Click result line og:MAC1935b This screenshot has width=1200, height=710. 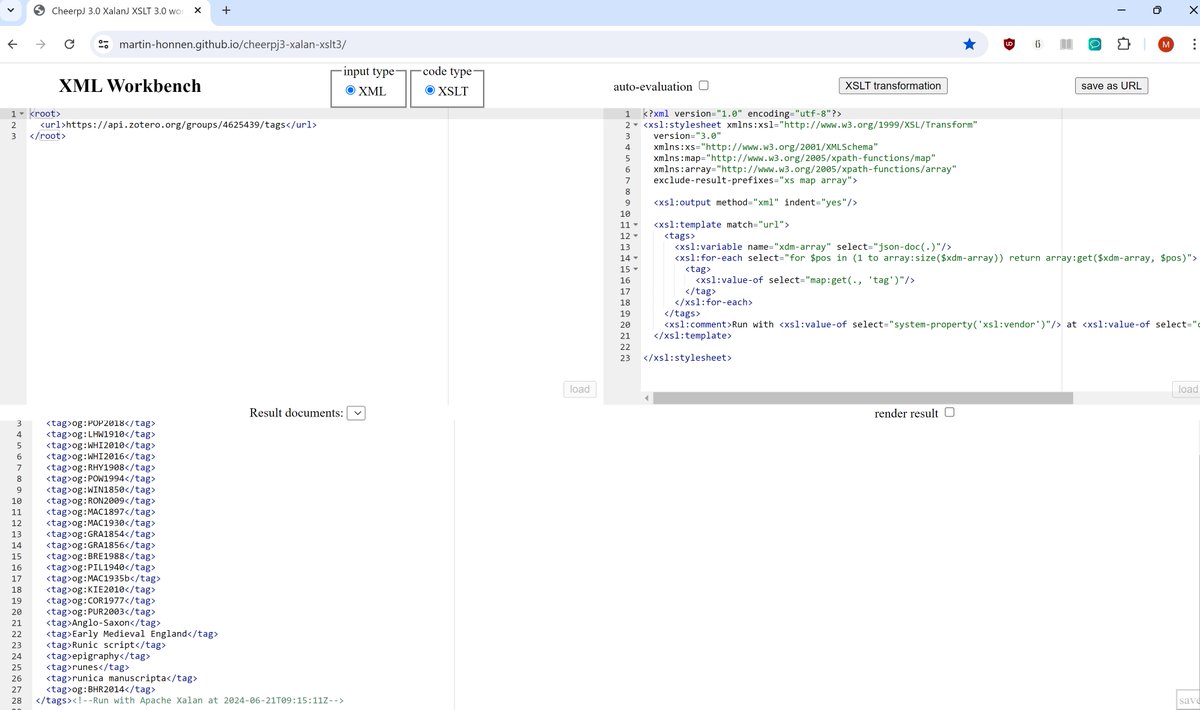coord(103,578)
